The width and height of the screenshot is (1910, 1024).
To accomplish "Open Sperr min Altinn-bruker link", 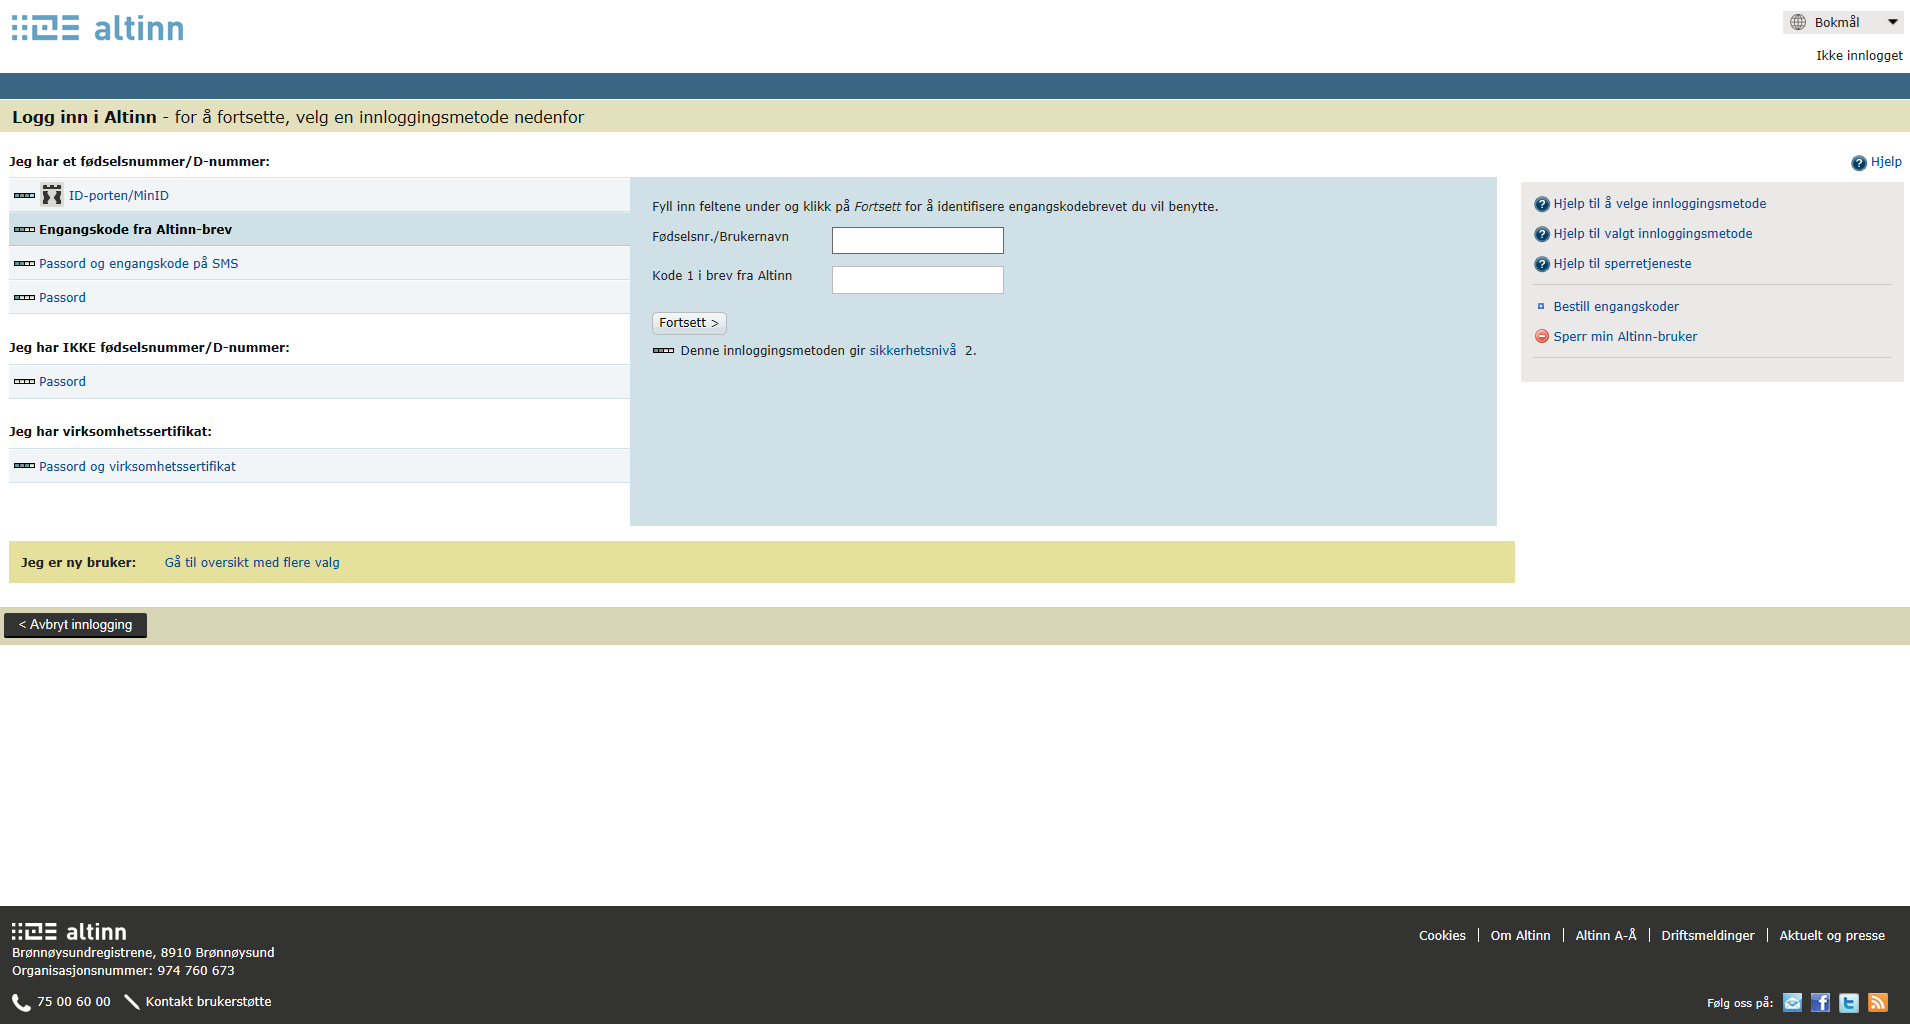I will pos(1625,337).
